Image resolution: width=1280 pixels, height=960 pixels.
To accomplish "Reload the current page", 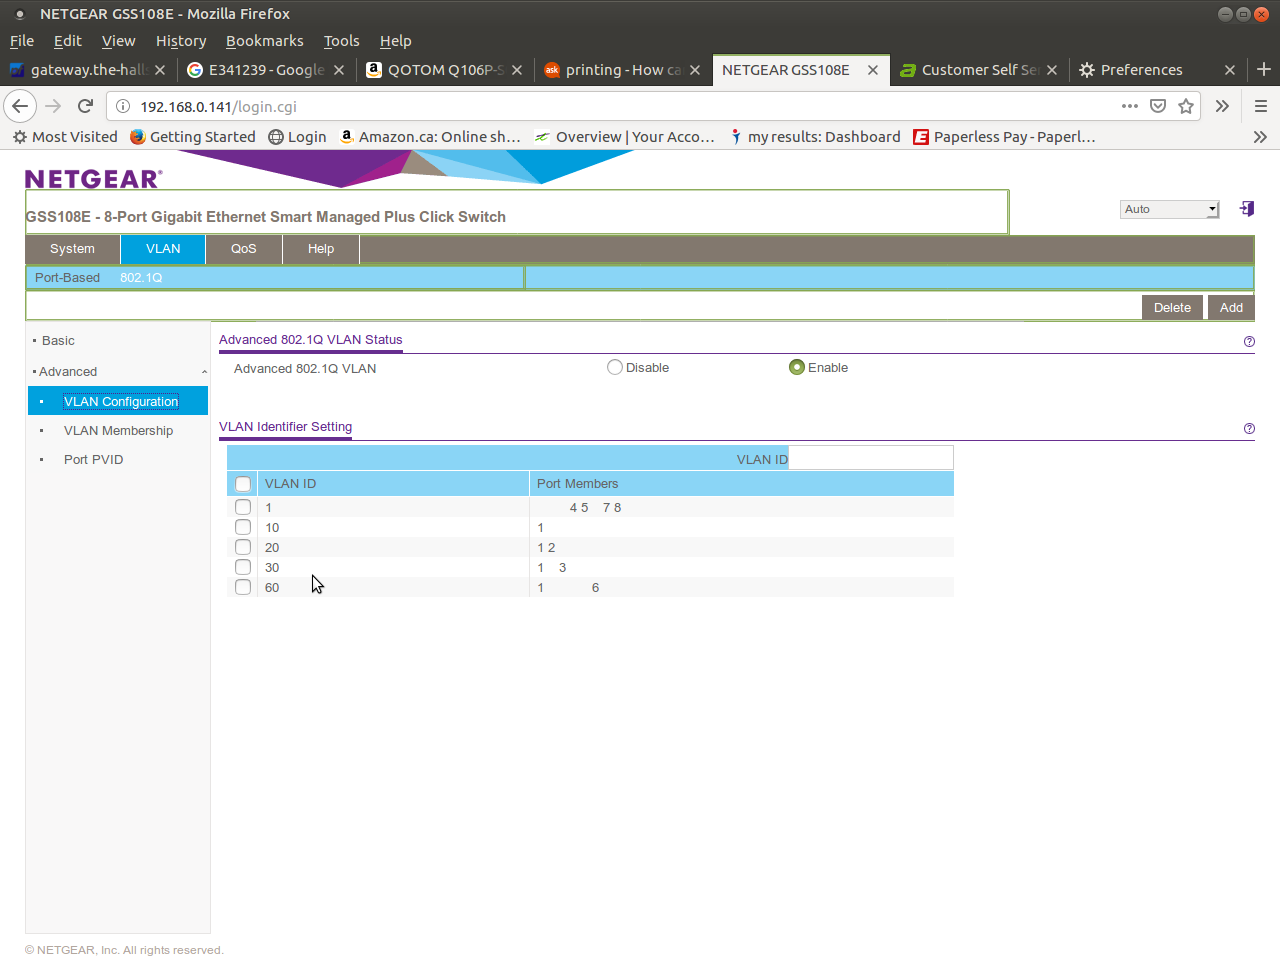I will 86,106.
